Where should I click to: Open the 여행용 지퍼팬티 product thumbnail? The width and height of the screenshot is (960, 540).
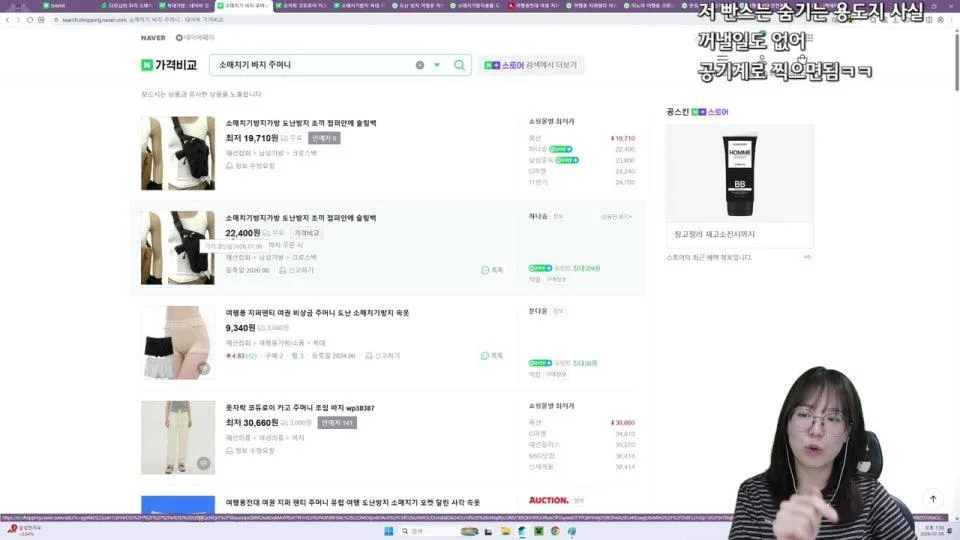[178, 343]
